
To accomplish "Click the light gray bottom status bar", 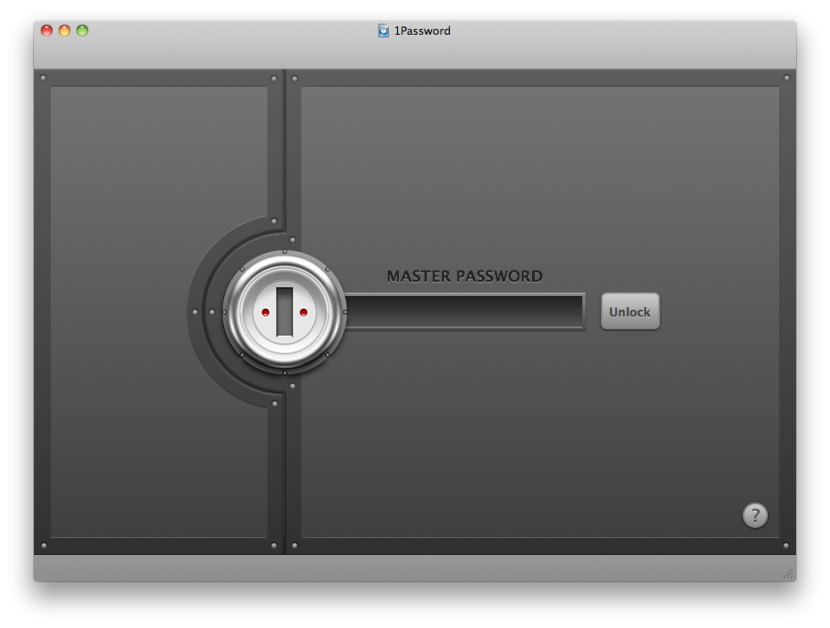I will pos(400,568).
